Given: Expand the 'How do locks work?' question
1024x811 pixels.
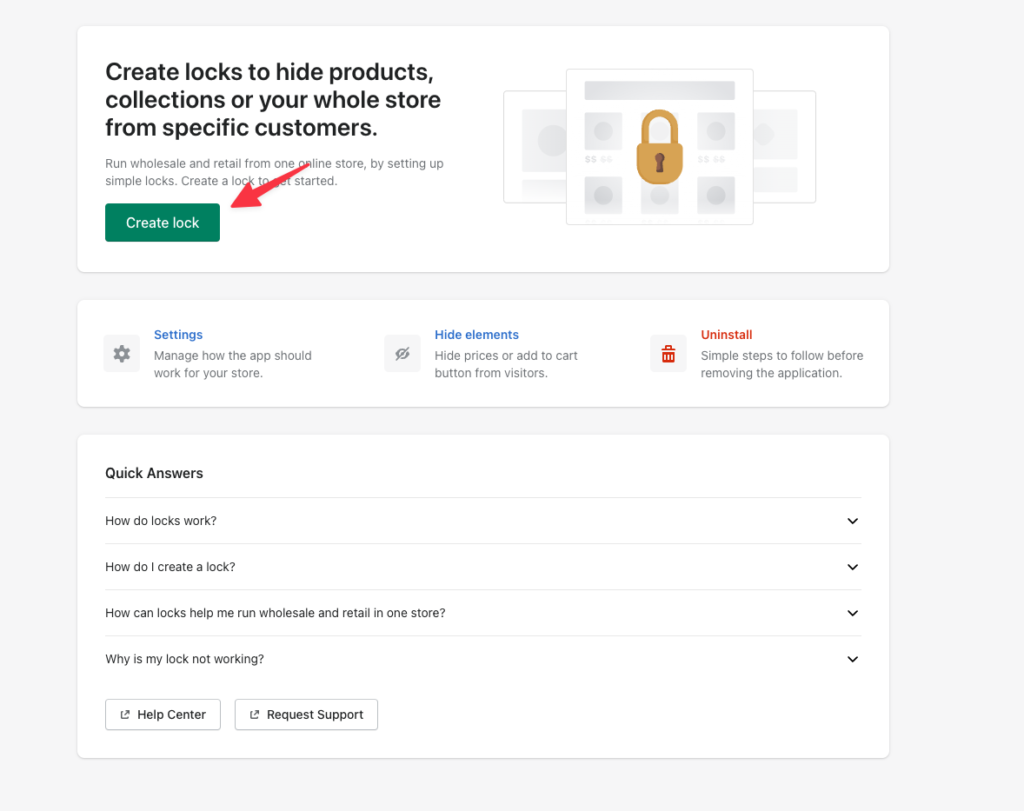Looking at the screenshot, I should point(483,521).
